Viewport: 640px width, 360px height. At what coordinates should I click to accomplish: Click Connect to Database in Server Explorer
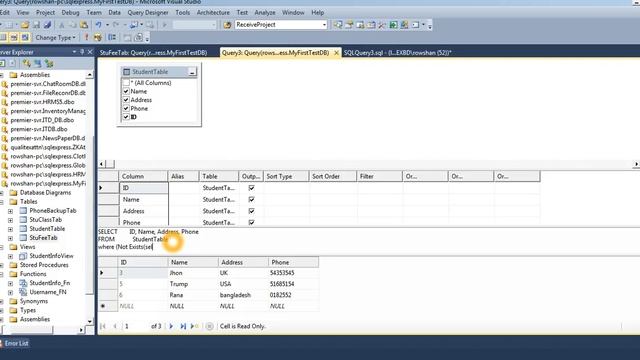pyautogui.click(x=27, y=64)
